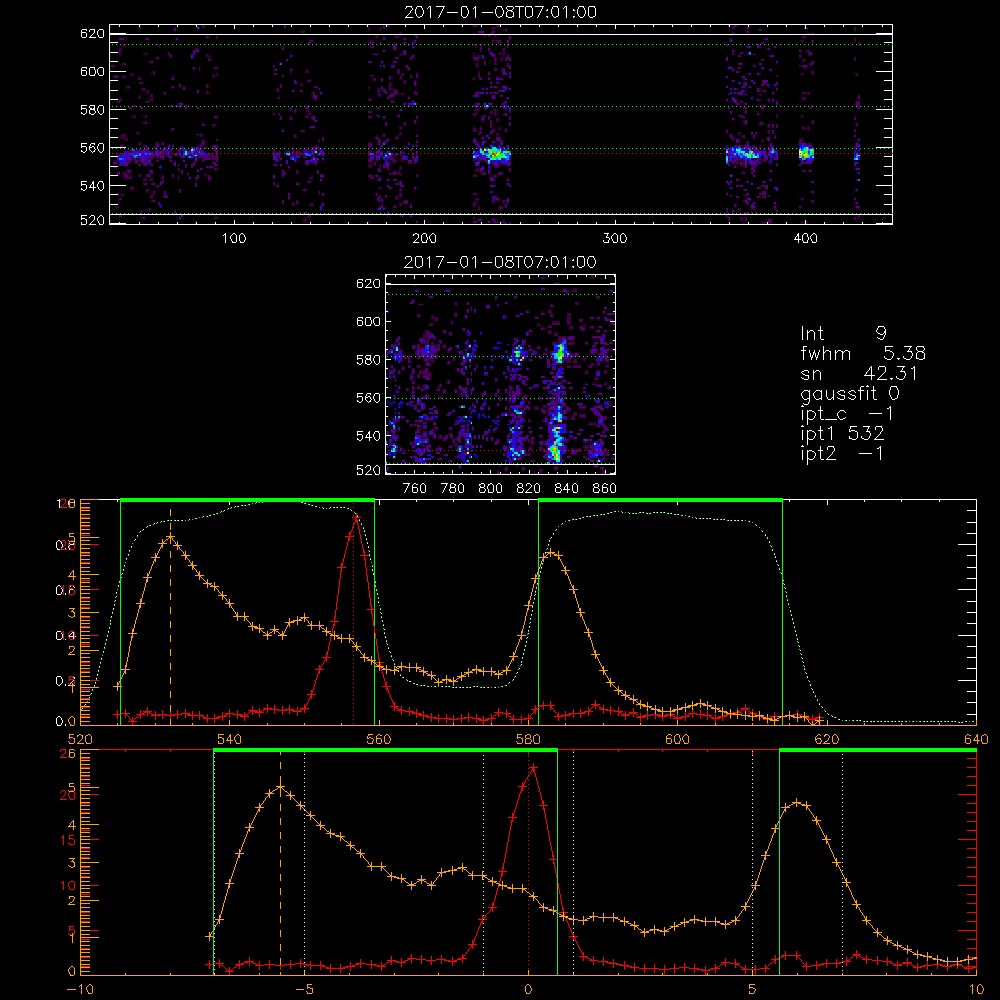Click orange curve peak near 6 in bottom plot

(x=797, y=803)
